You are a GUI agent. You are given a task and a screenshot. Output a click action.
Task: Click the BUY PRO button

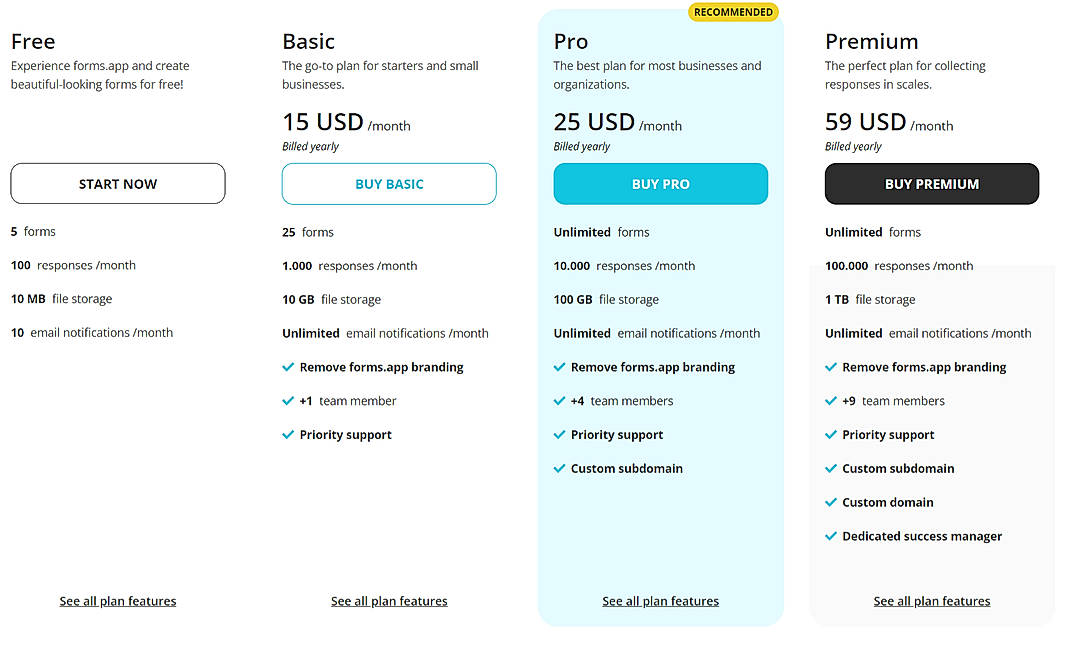[x=660, y=183]
